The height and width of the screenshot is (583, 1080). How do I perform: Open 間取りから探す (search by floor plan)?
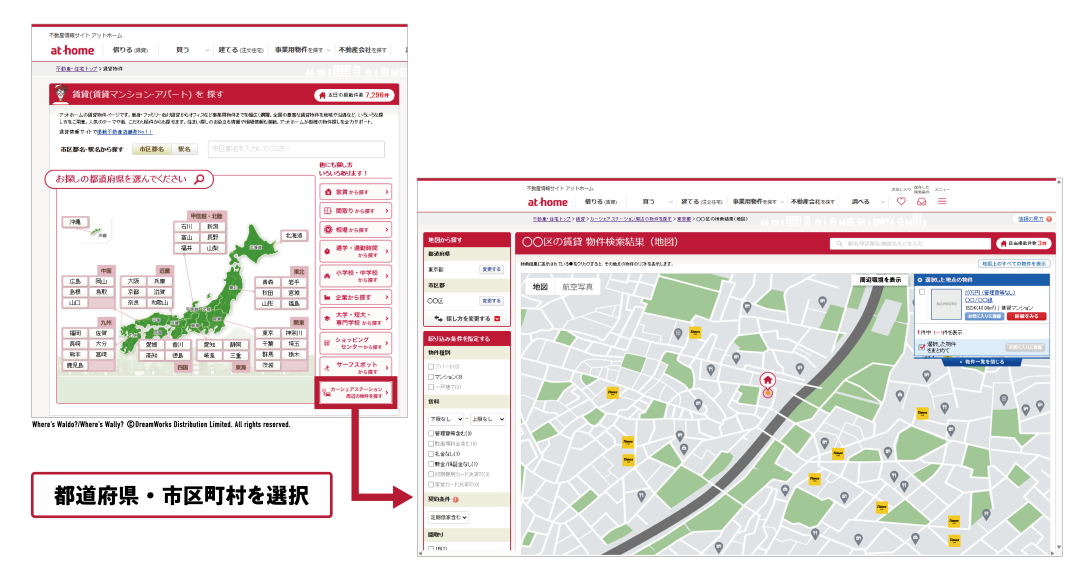354,209
